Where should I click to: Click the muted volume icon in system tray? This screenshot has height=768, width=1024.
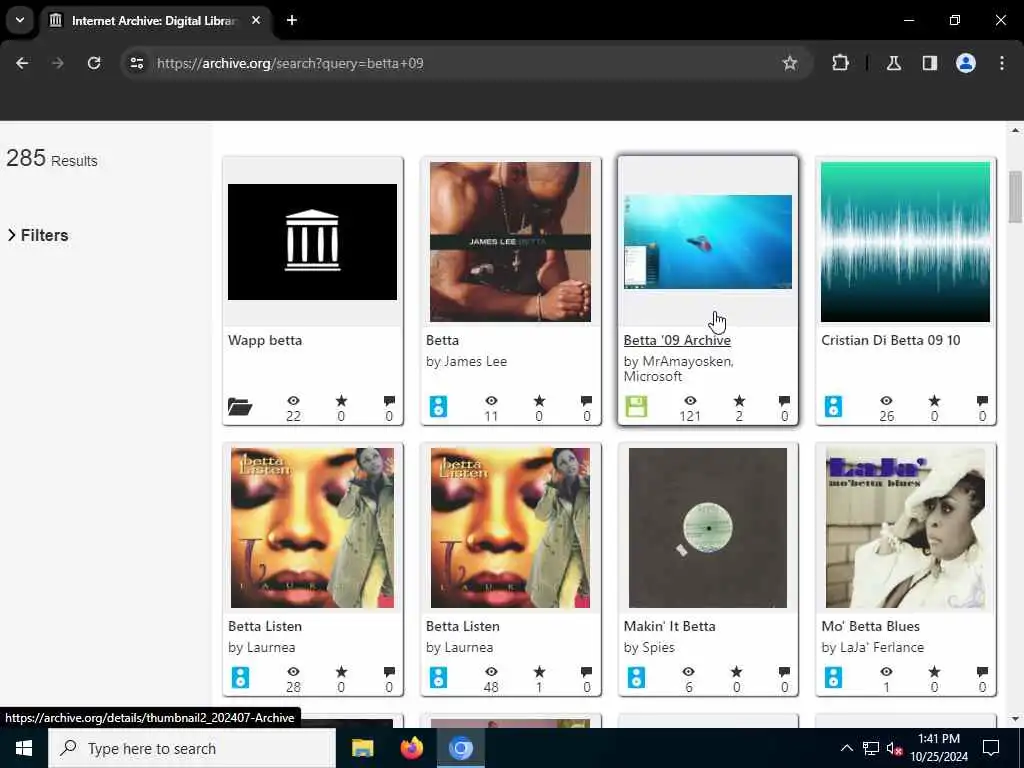894,748
